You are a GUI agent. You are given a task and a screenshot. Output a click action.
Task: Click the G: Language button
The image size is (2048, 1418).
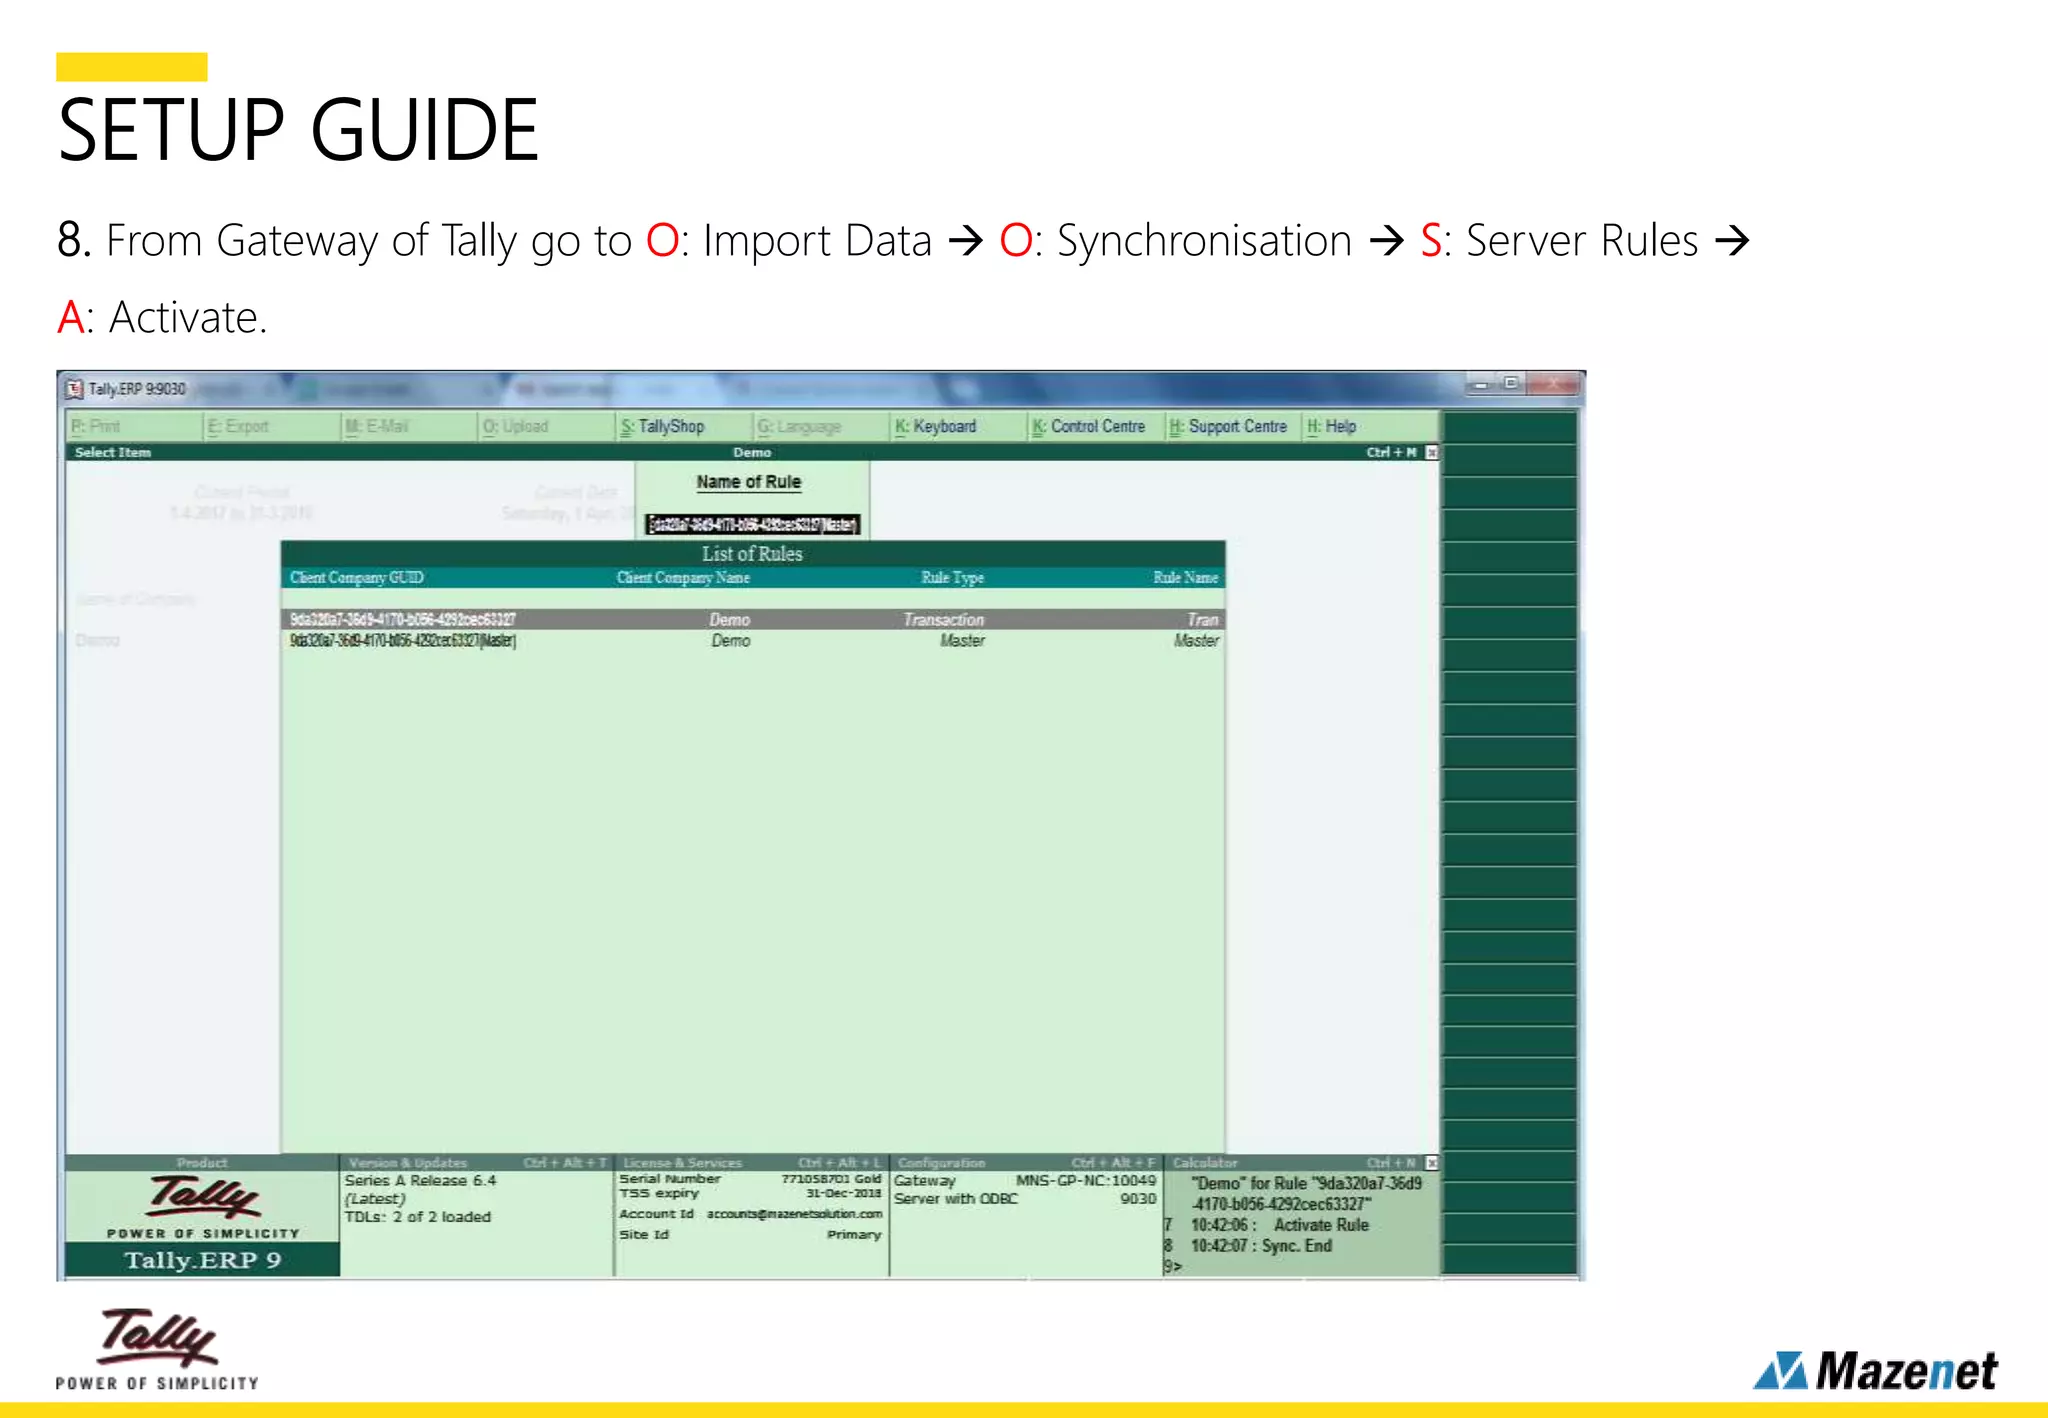tap(821, 426)
